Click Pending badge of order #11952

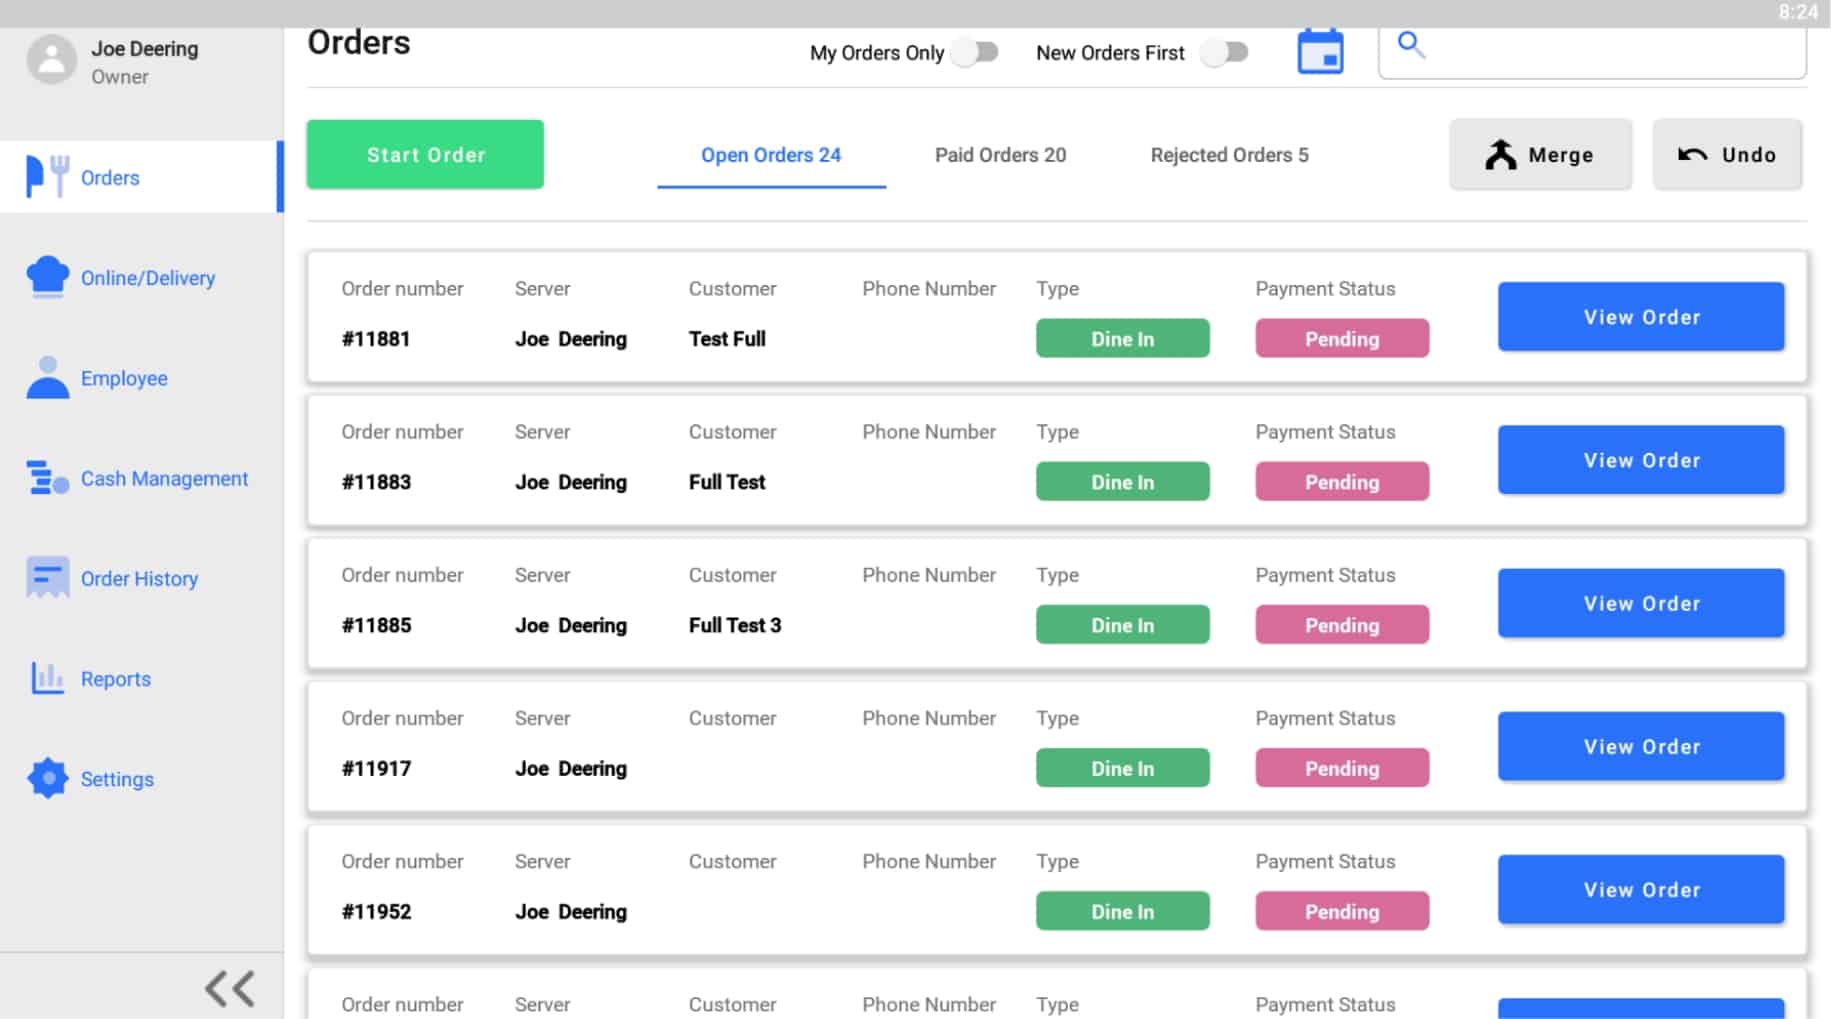point(1342,911)
